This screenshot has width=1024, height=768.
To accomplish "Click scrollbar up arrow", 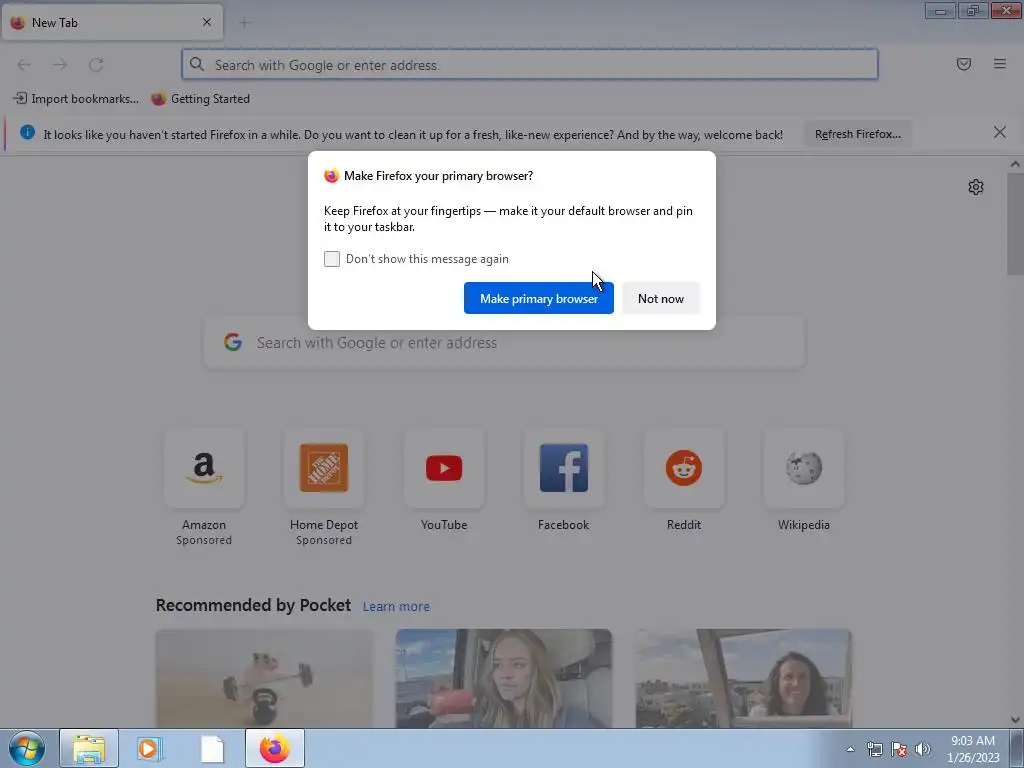I will point(1015,165).
